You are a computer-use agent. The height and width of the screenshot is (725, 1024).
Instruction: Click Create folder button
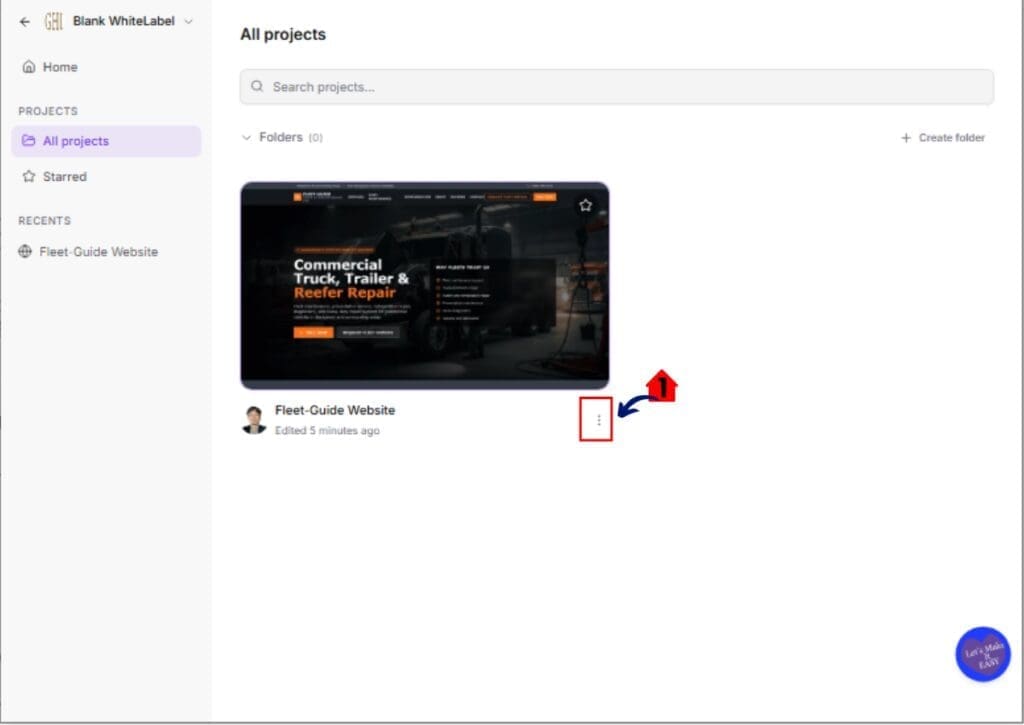[943, 138]
